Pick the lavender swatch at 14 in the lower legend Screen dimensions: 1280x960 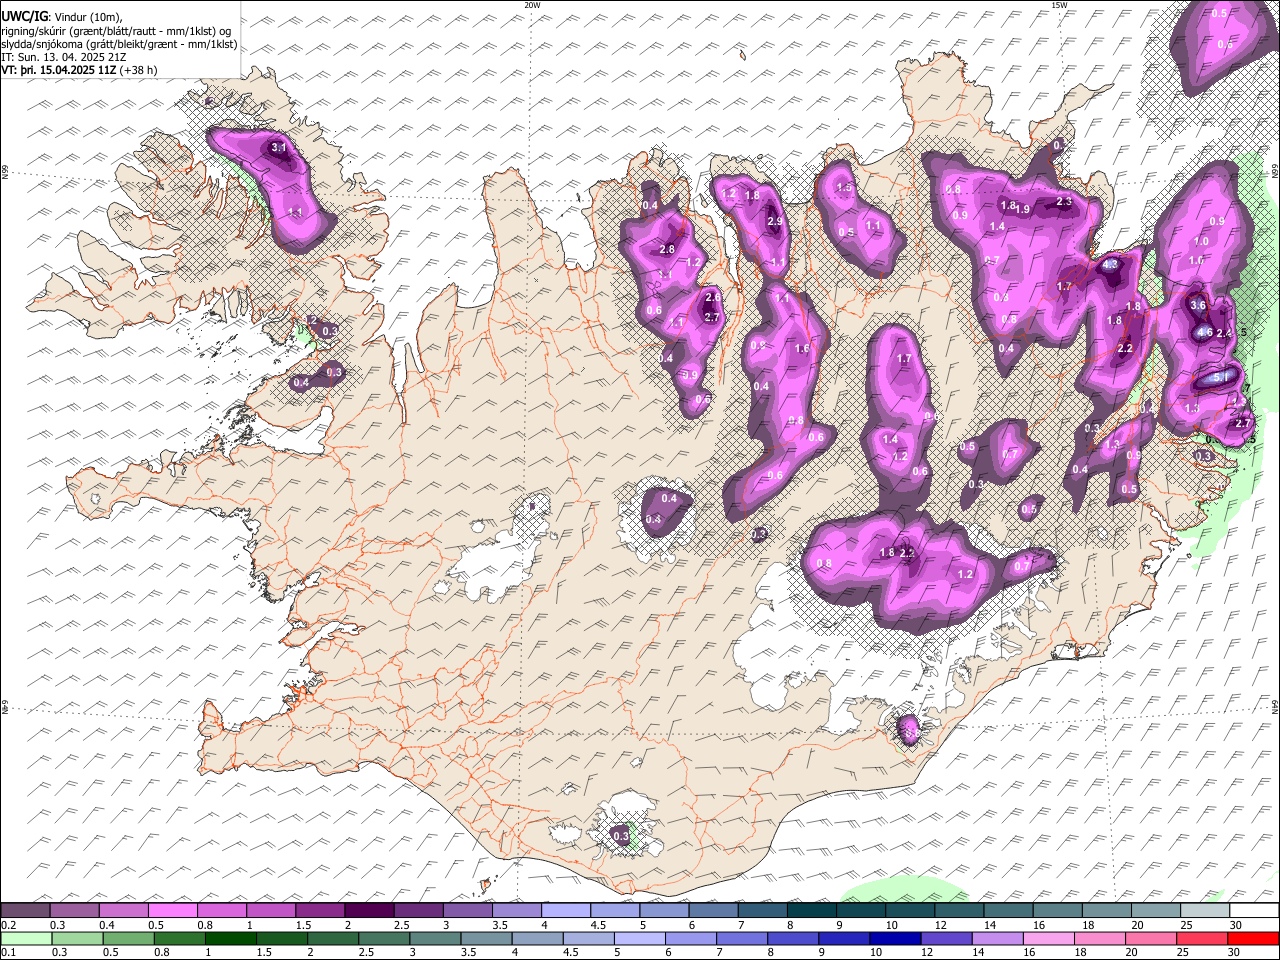pos(997,938)
